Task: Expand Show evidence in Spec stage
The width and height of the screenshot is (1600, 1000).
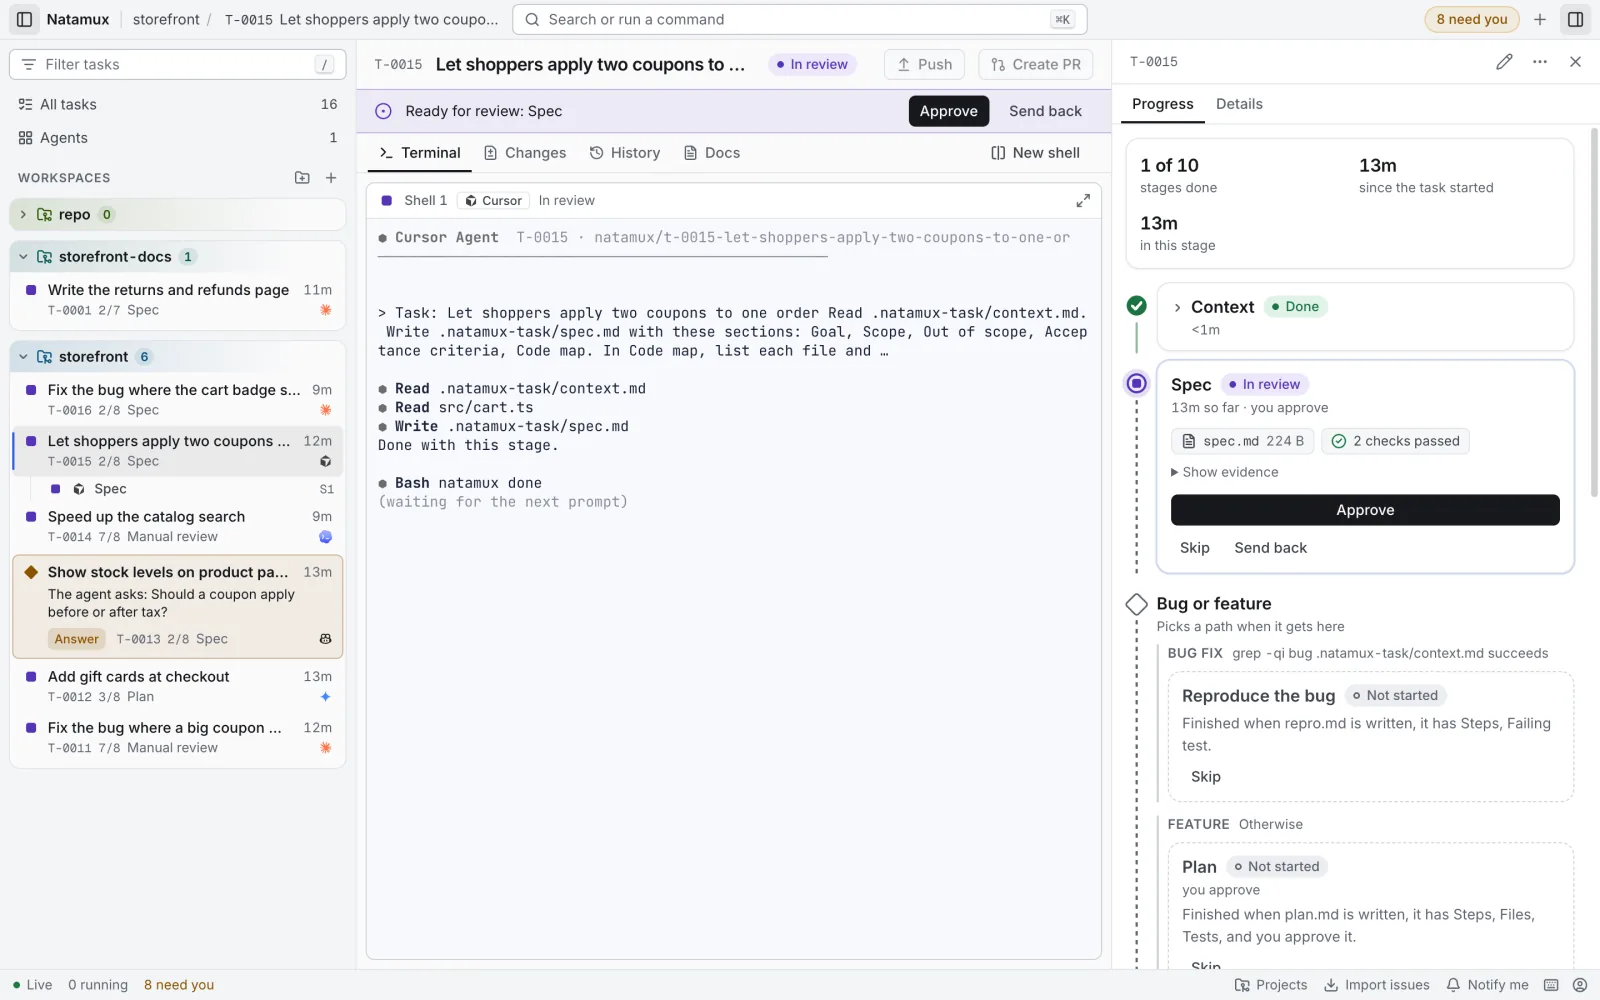Action: pyautogui.click(x=1224, y=472)
